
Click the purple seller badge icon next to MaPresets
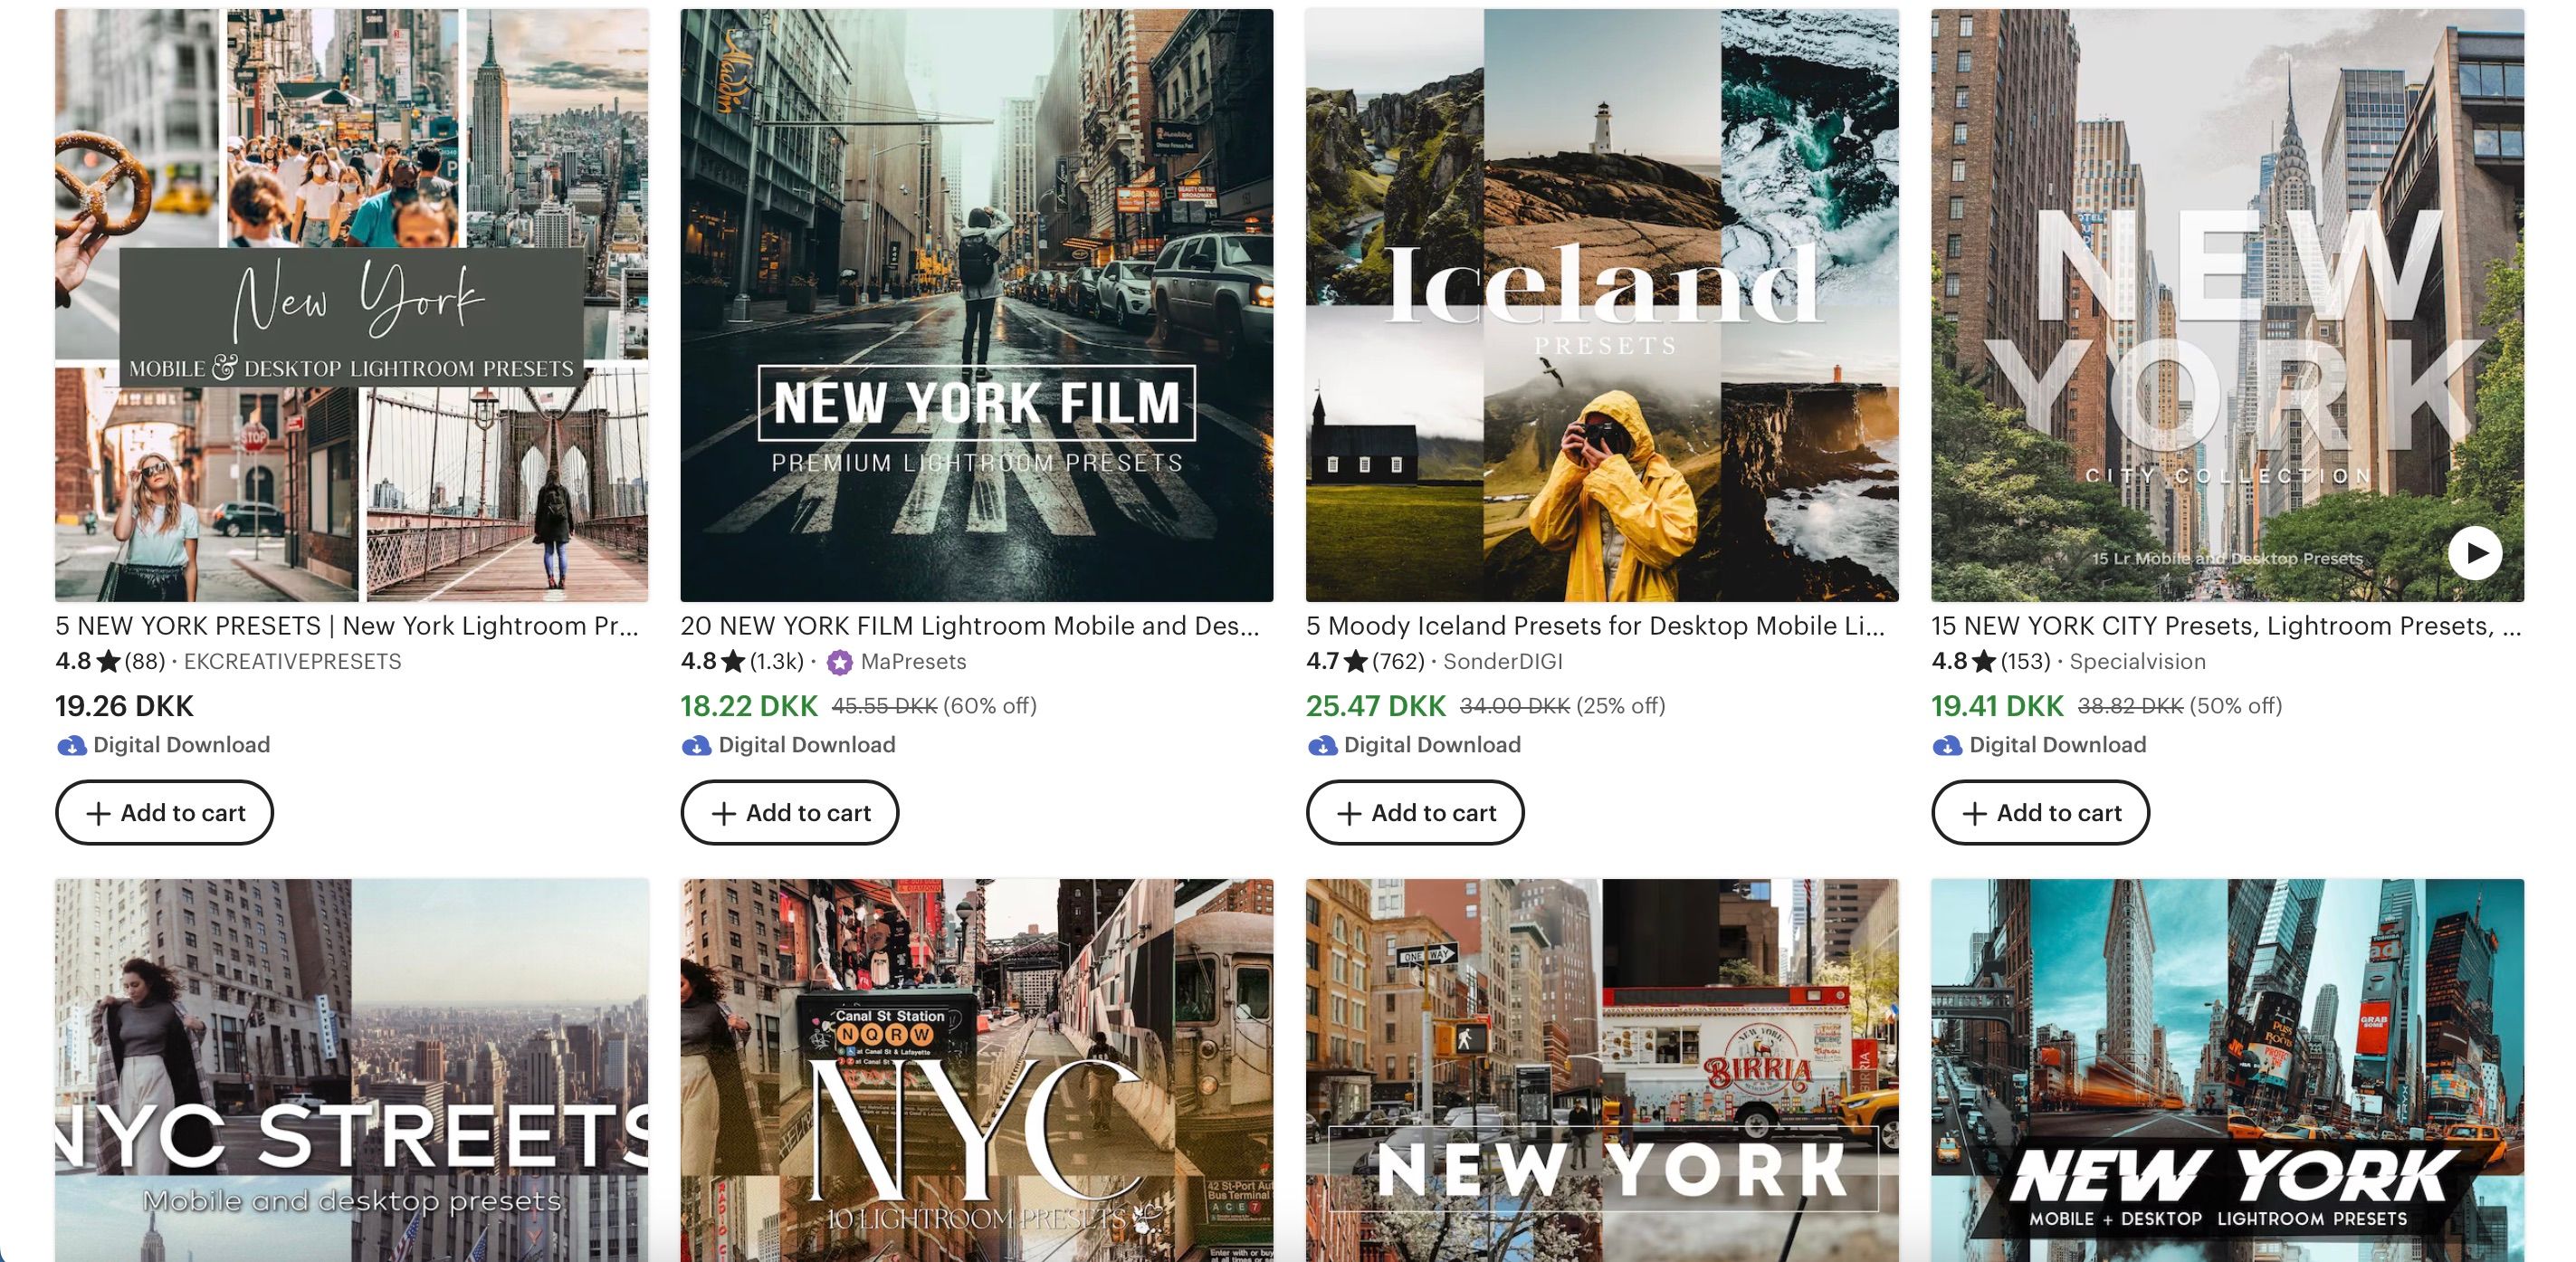838,661
